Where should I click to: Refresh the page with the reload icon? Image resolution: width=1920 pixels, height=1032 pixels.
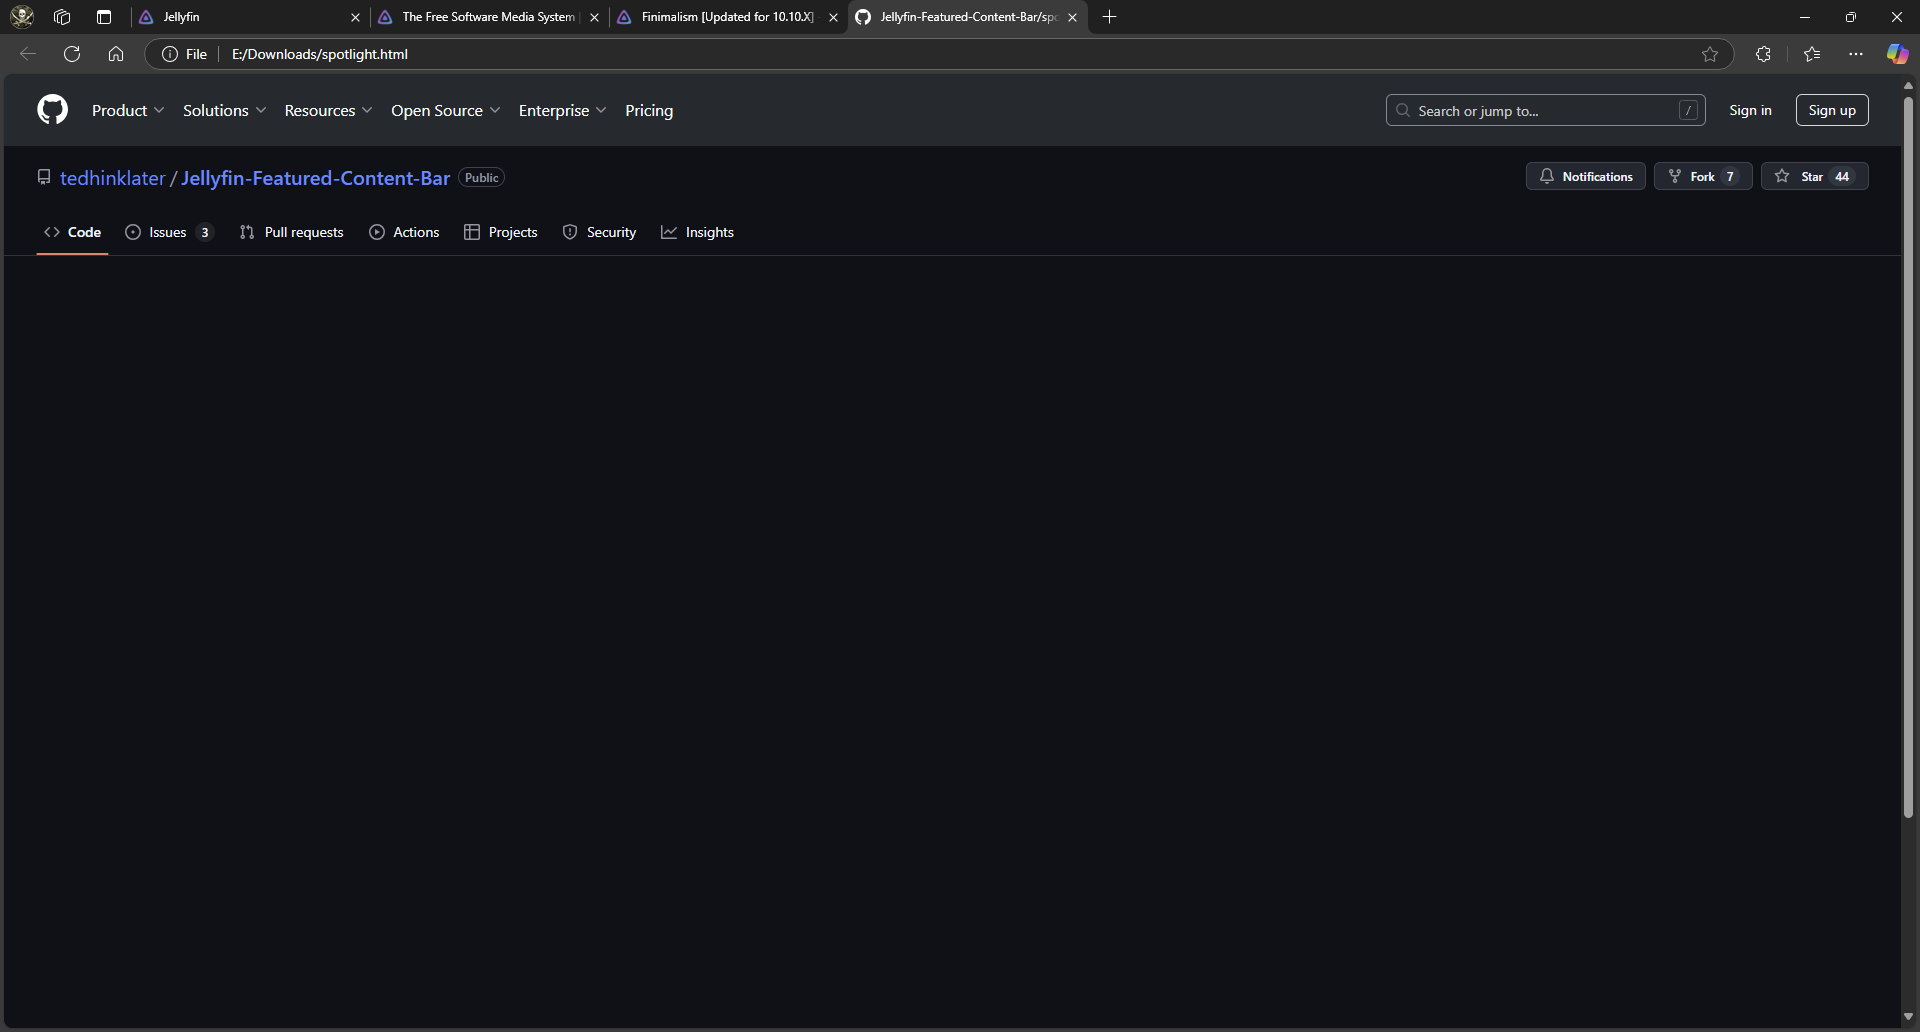click(x=72, y=54)
